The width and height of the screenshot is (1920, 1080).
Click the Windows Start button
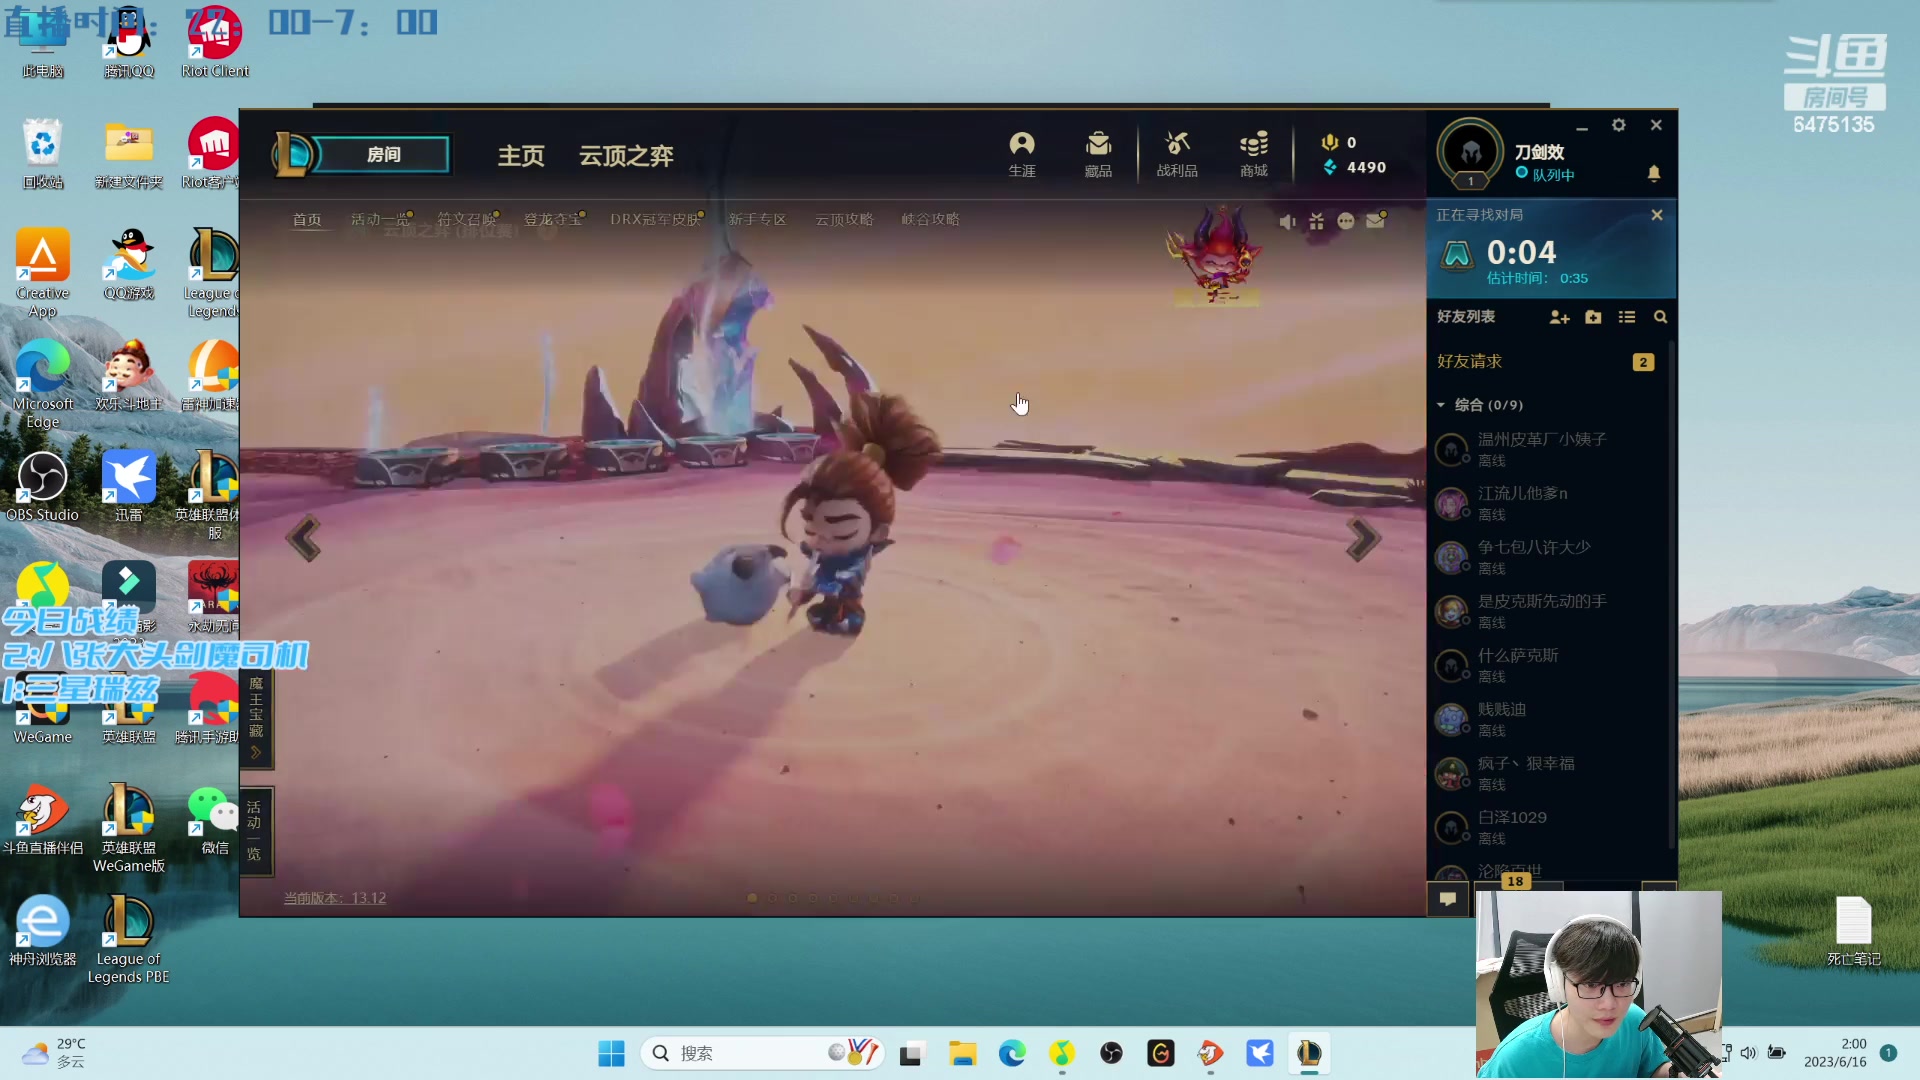[x=611, y=1053]
